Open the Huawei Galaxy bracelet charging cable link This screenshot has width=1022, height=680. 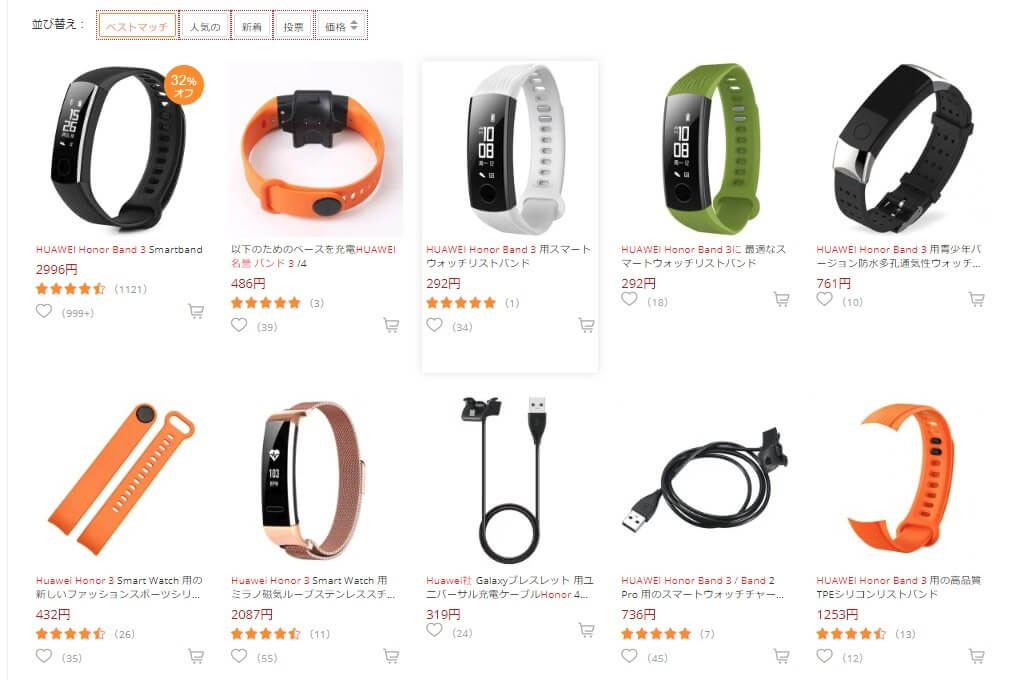[510, 587]
